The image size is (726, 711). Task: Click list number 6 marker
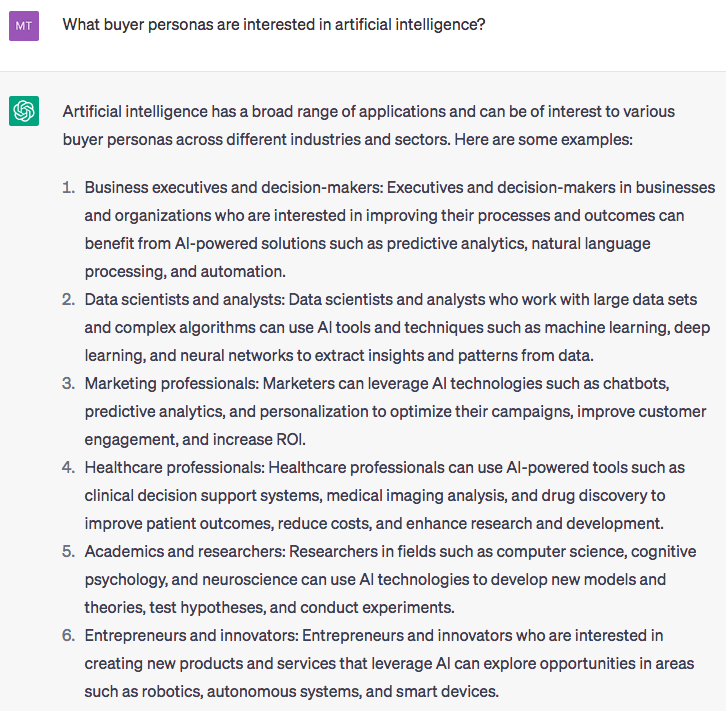[x=68, y=636]
